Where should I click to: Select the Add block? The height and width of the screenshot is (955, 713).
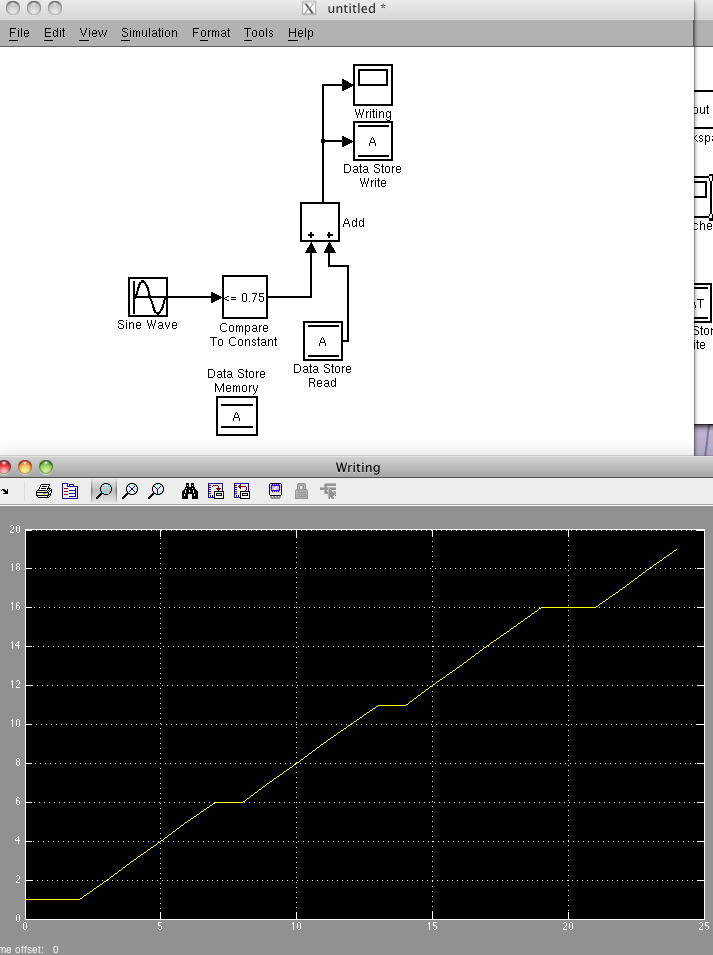(320, 222)
